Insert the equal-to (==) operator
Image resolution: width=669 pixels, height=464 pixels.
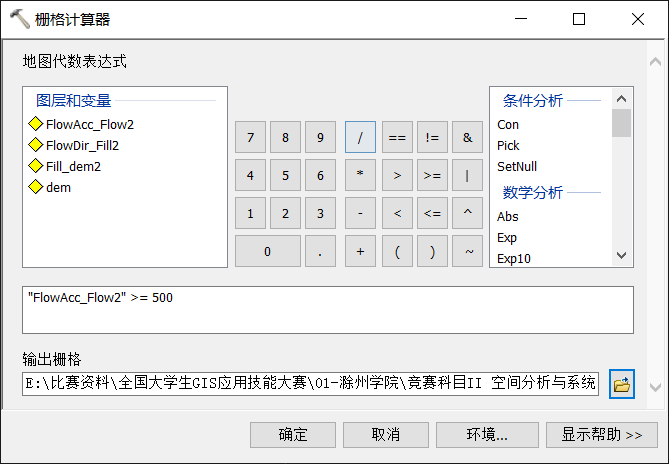click(397, 137)
